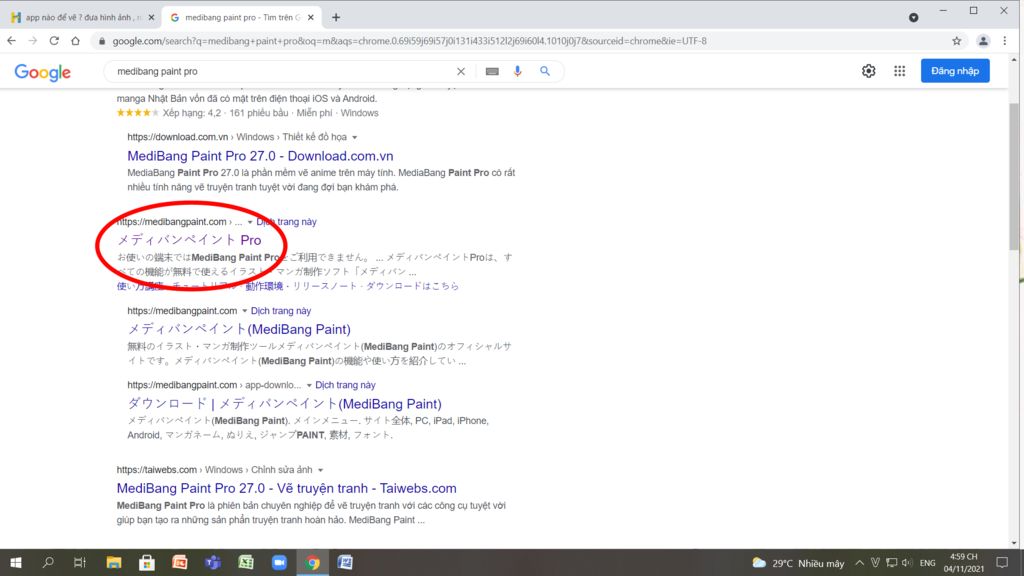Open MediBang Paint Pro 27.0 - Download.com.vn result
The width and height of the screenshot is (1024, 576).
point(260,156)
